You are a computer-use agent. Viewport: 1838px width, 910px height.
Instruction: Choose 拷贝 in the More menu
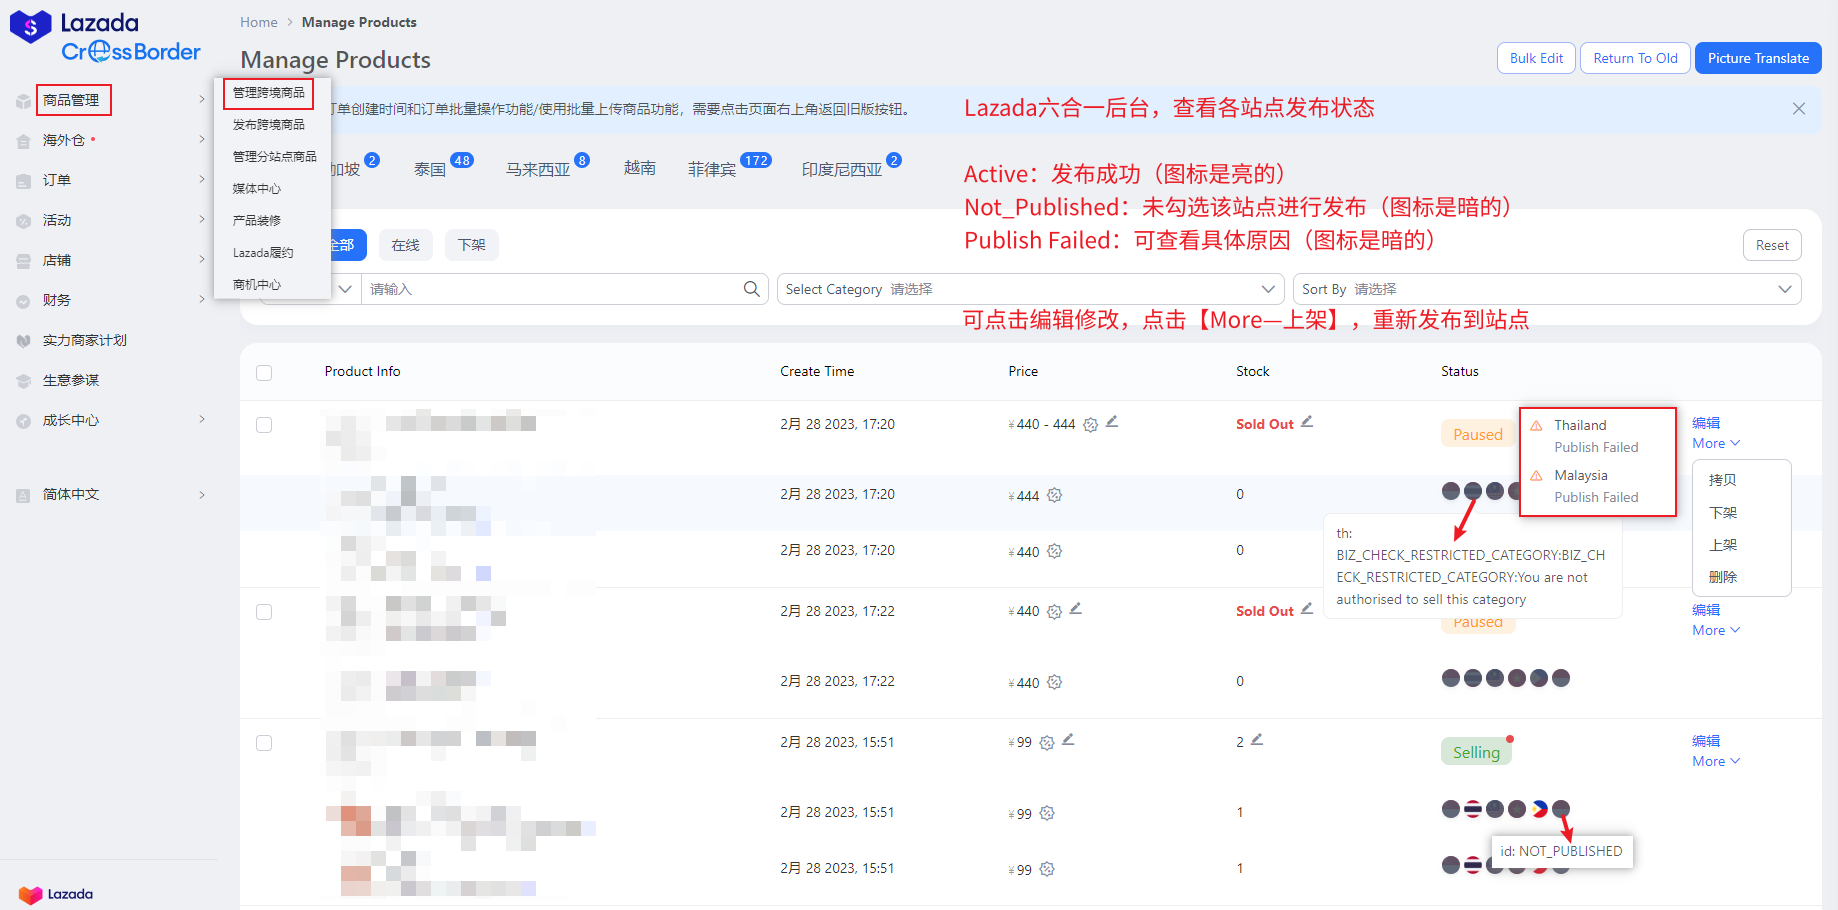[1723, 480]
